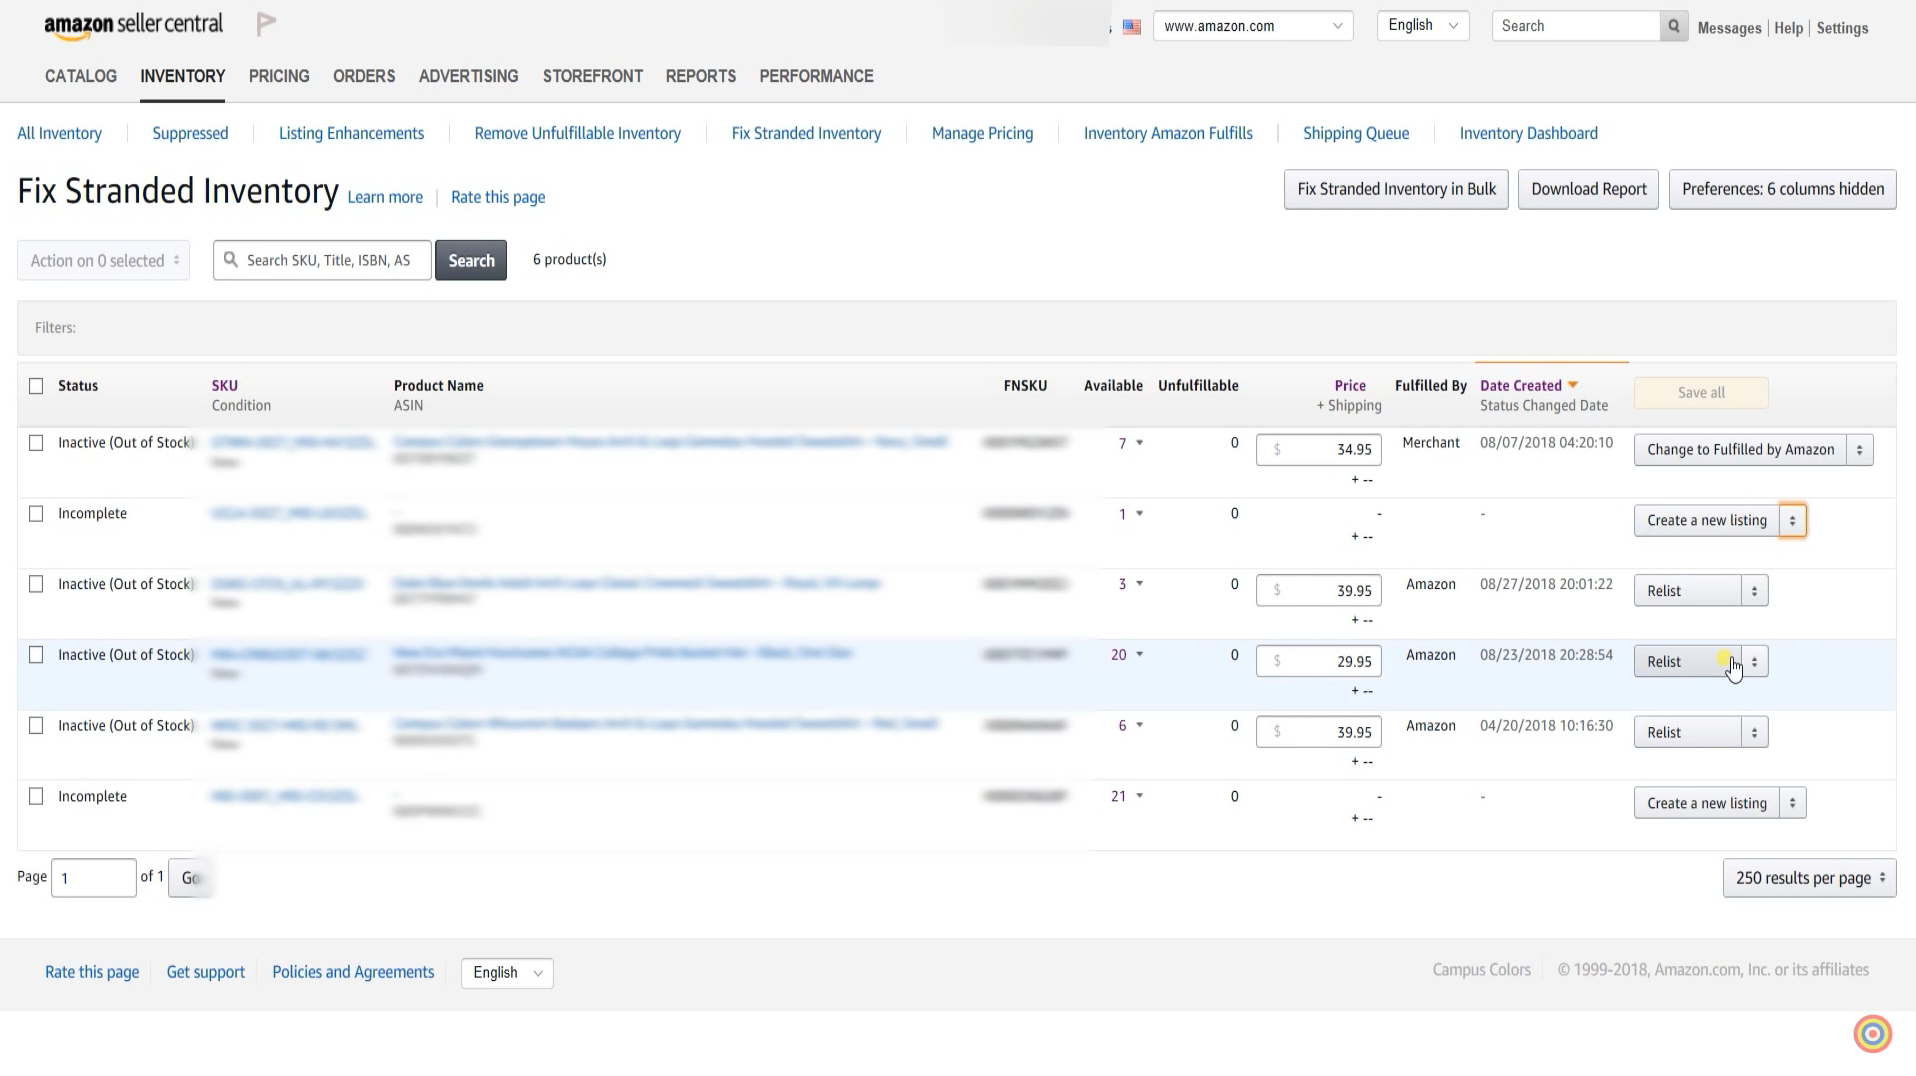Click the flag icon beside the logo
This screenshot has height=1076, width=1916.
tap(266, 24)
